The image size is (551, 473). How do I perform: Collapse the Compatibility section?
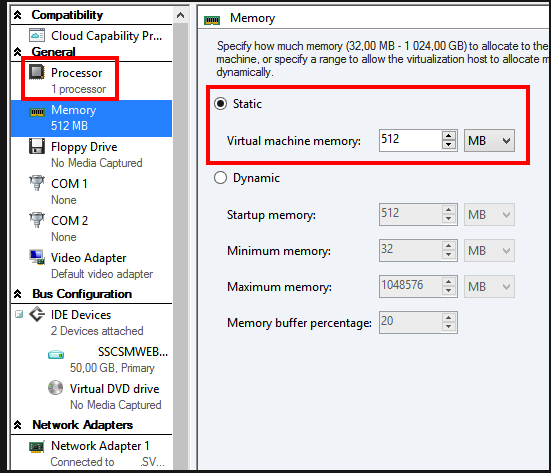pyautogui.click(x=18, y=15)
